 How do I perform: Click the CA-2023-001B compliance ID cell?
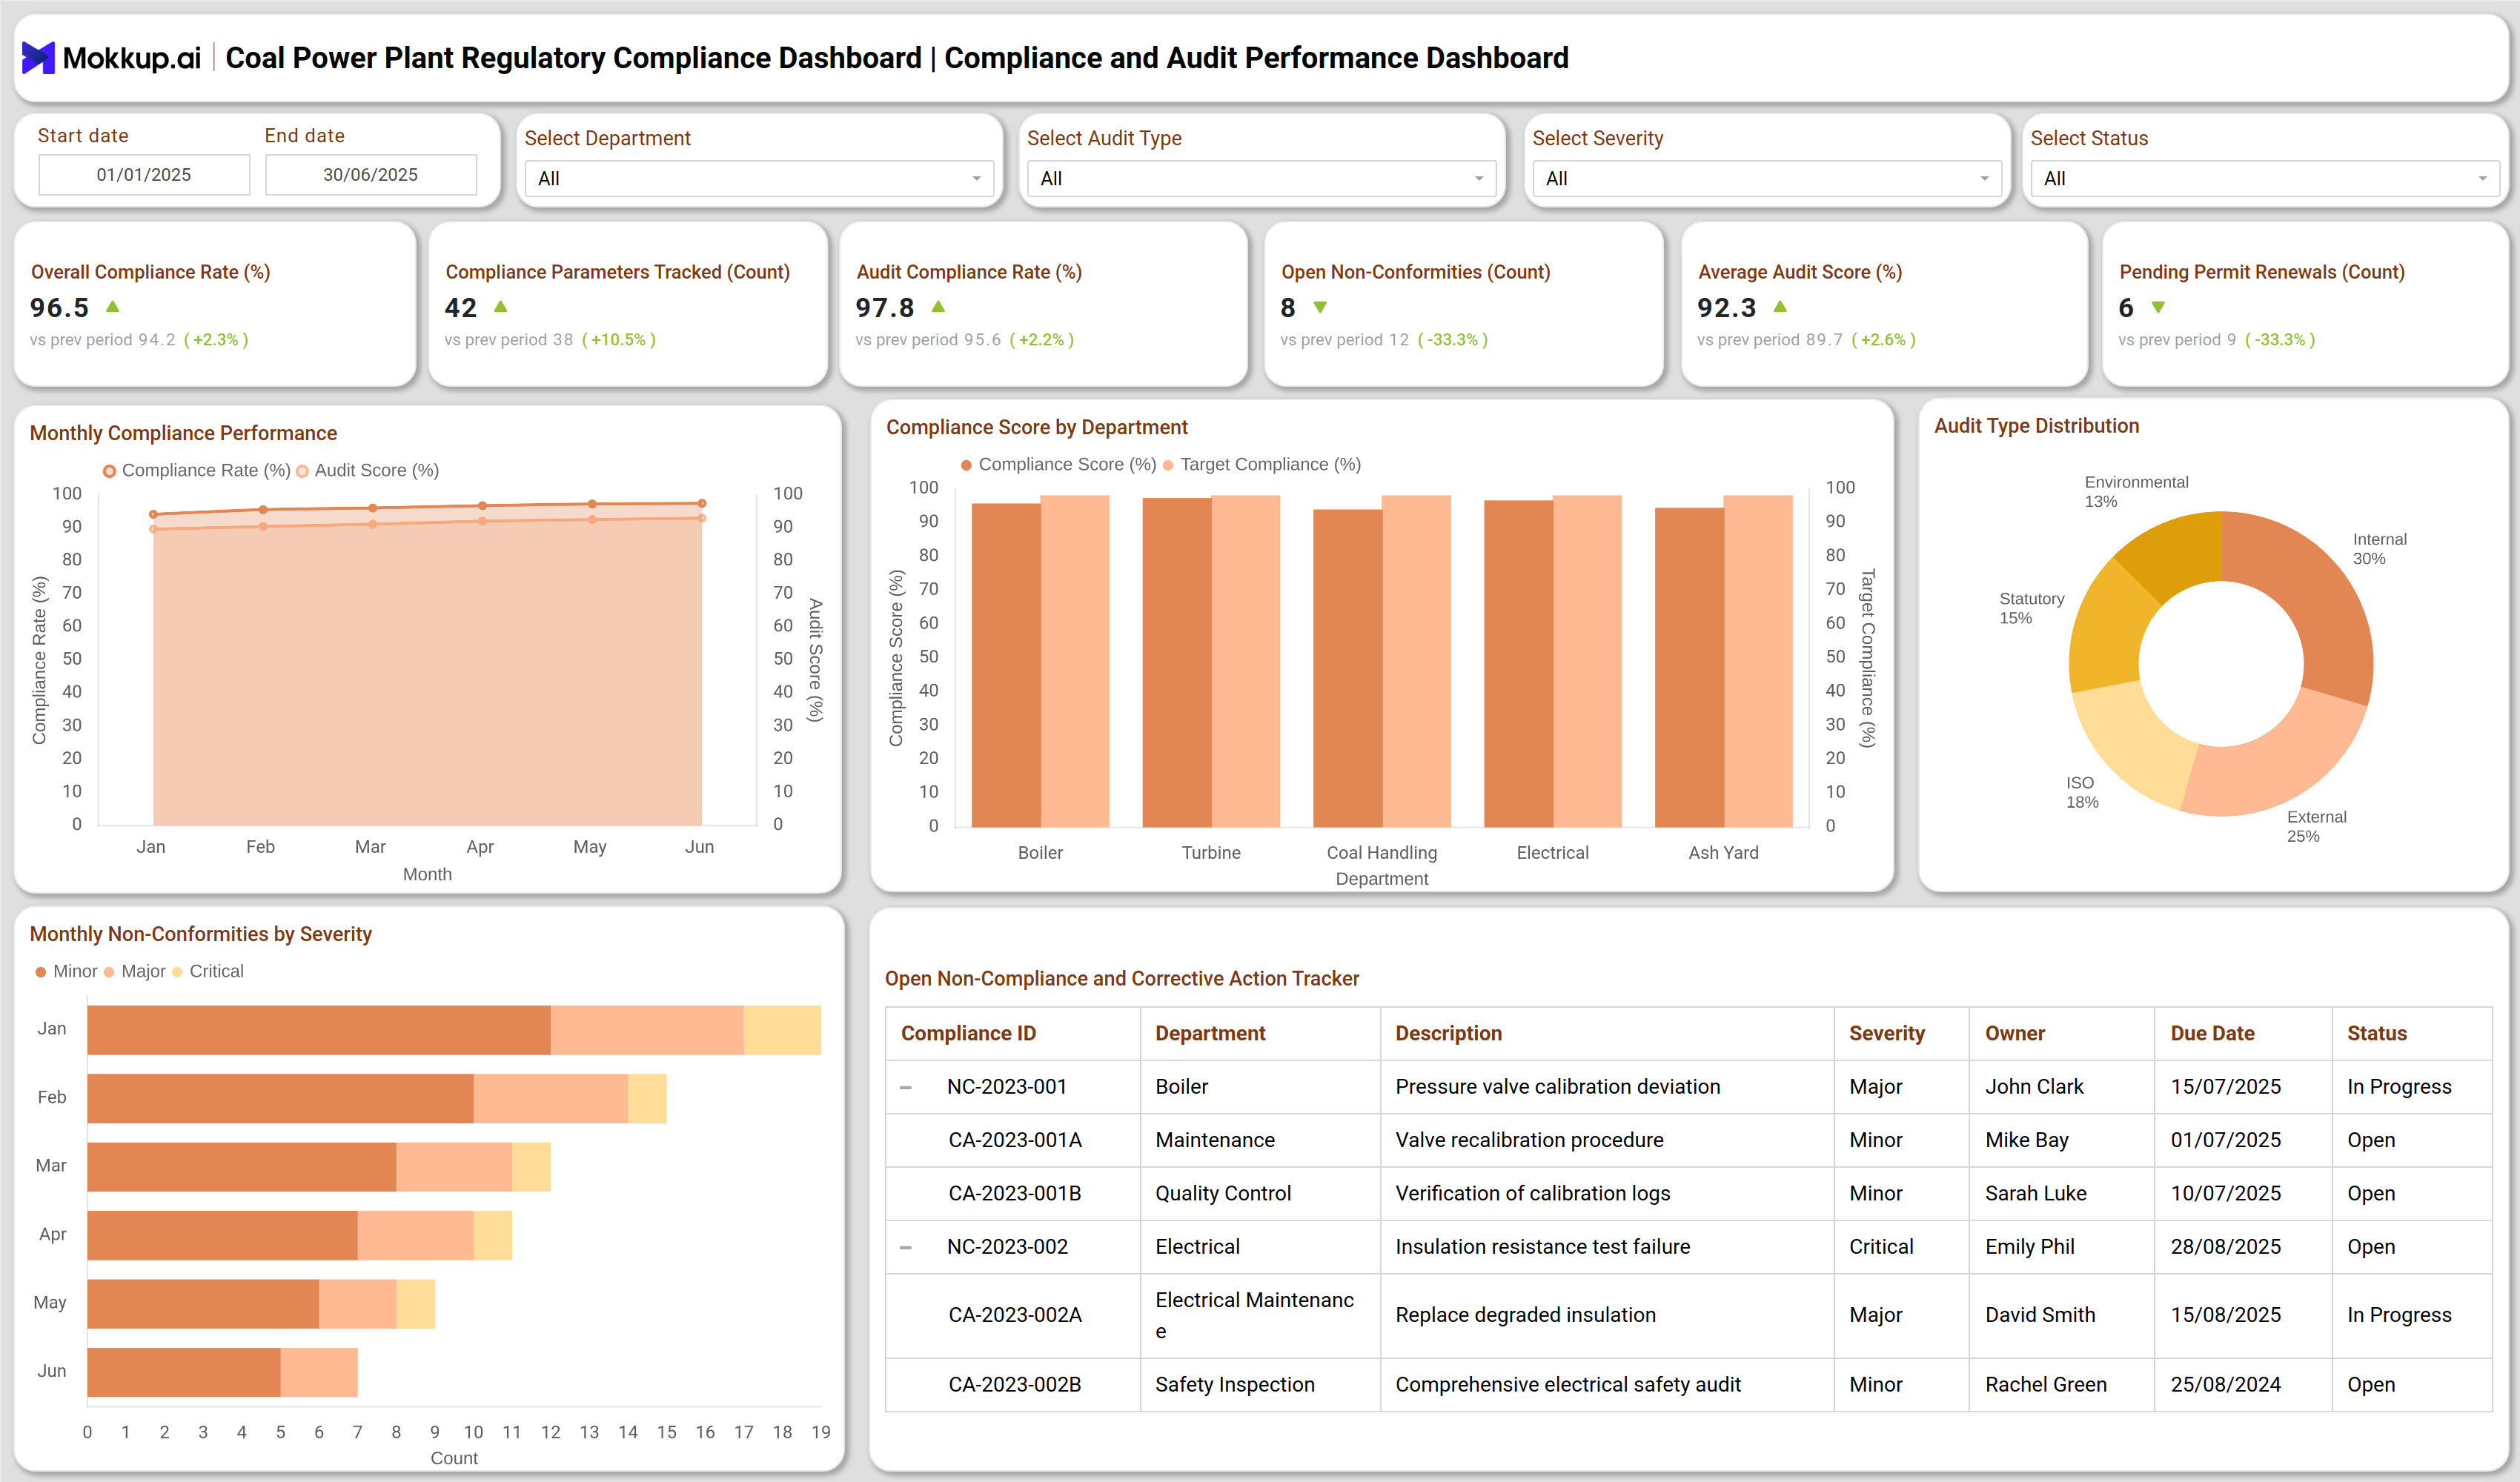1015,1193
